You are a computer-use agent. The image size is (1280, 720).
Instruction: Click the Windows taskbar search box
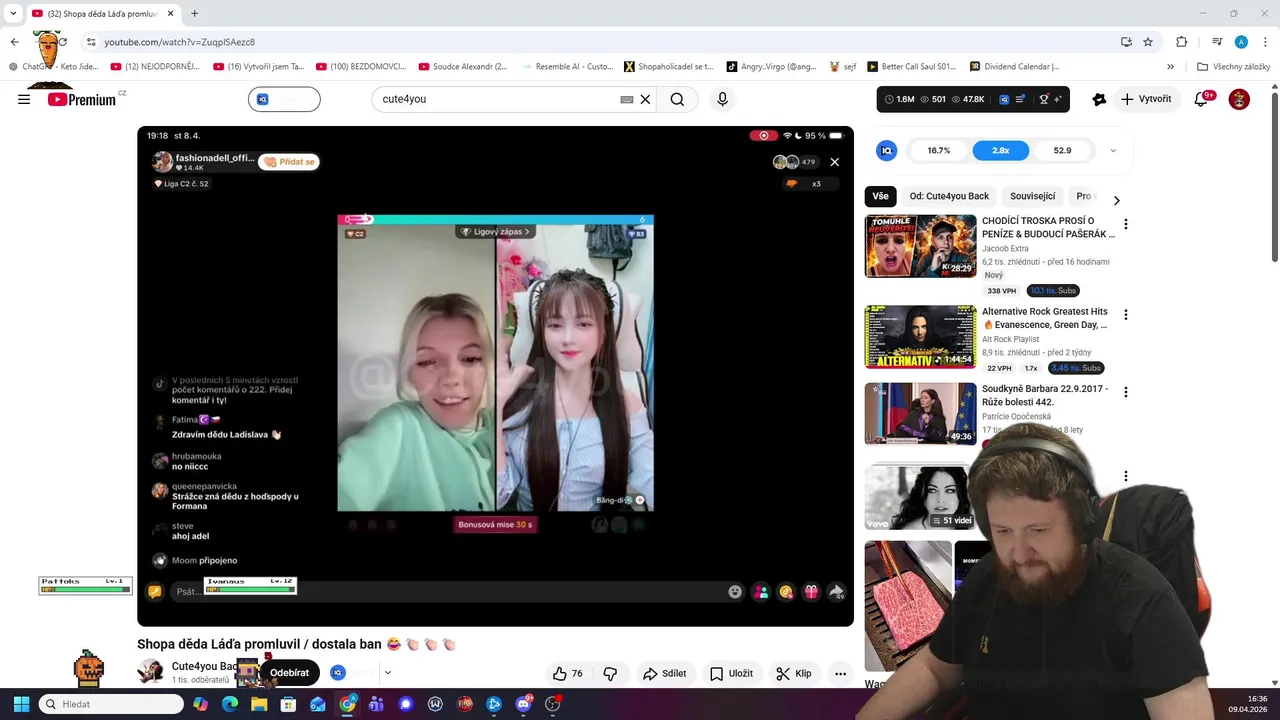point(111,704)
